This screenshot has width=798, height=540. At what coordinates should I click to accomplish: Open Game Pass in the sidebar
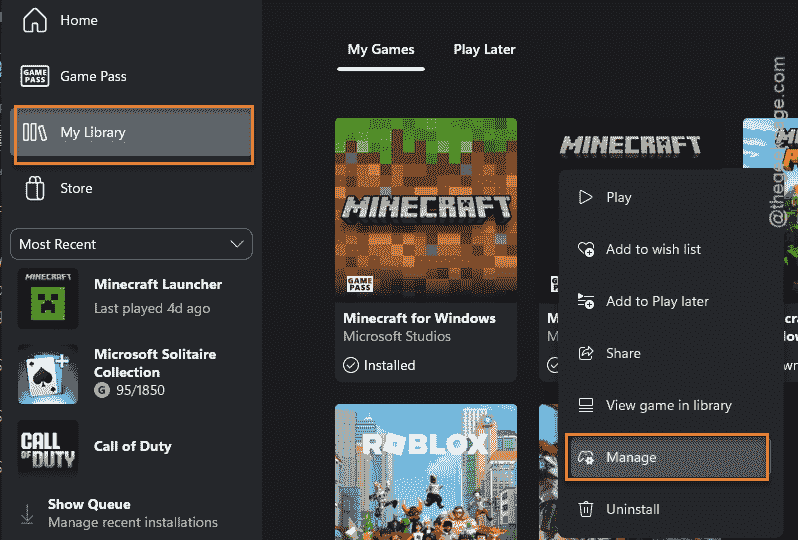click(x=131, y=76)
